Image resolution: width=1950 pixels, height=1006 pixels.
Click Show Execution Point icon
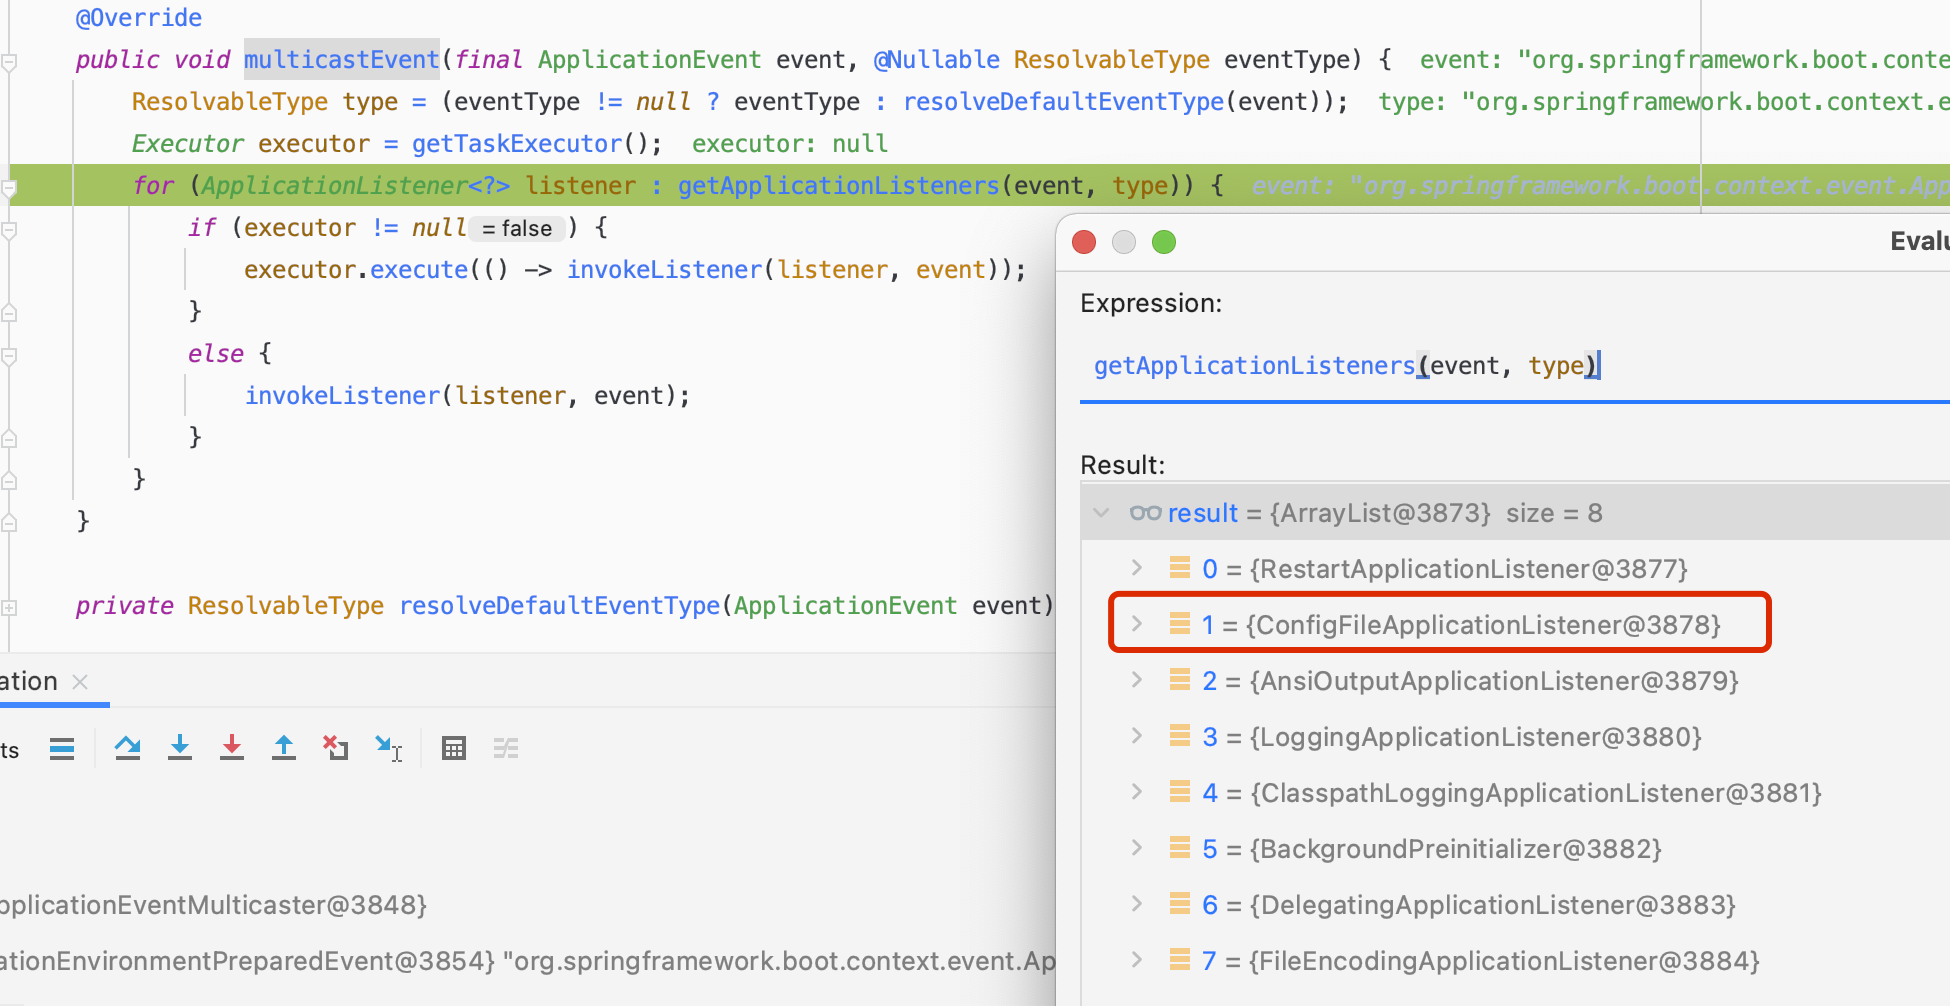62,748
